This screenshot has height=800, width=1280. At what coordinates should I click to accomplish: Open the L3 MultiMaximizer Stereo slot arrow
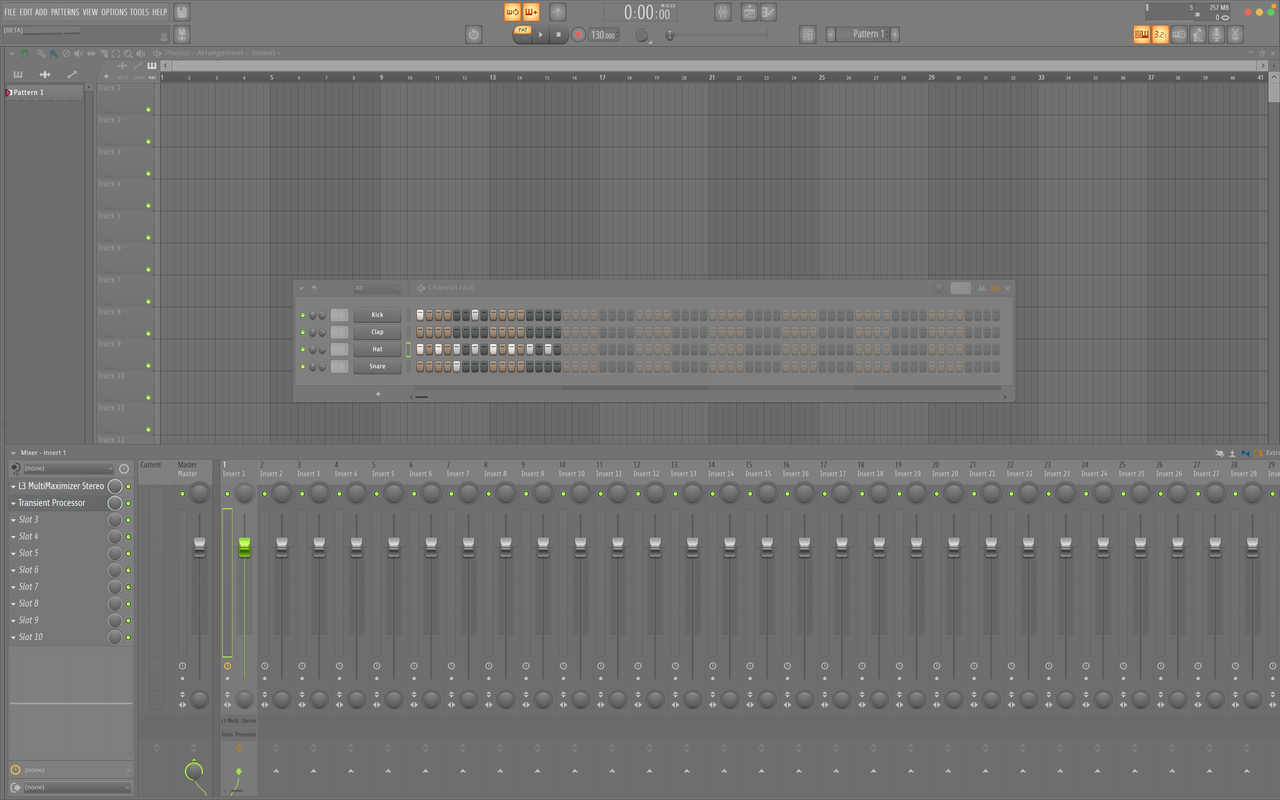13,486
